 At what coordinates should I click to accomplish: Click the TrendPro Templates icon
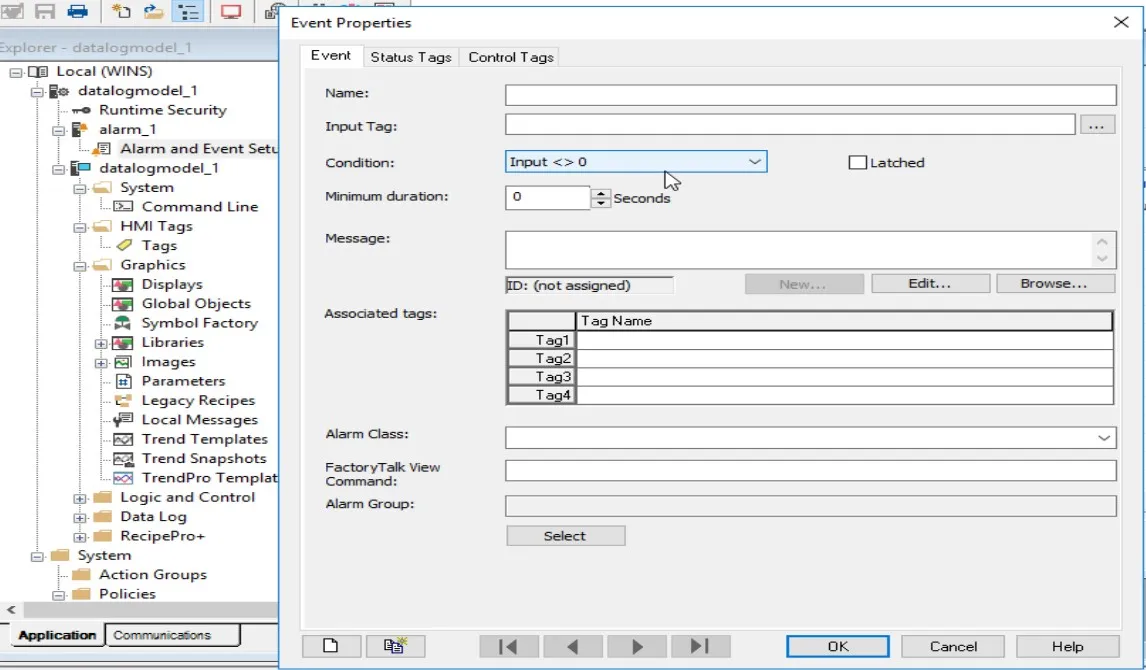pos(123,478)
